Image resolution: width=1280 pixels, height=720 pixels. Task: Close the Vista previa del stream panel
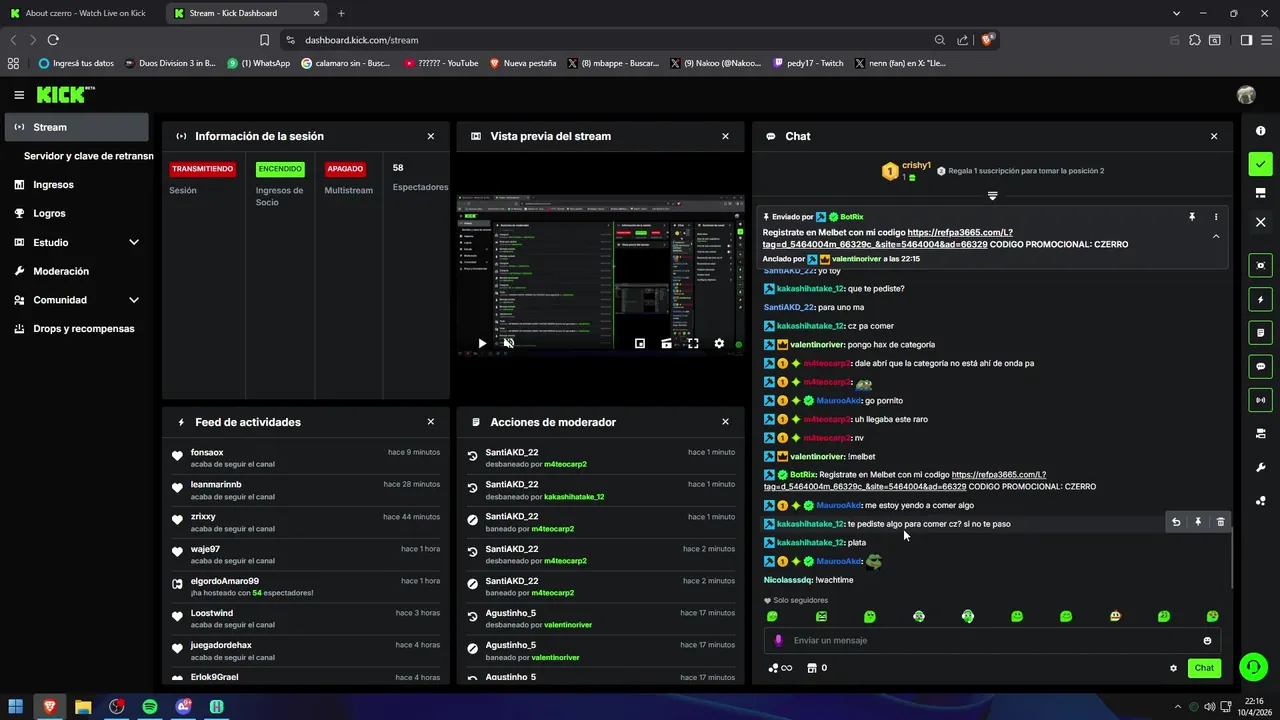pos(725,136)
